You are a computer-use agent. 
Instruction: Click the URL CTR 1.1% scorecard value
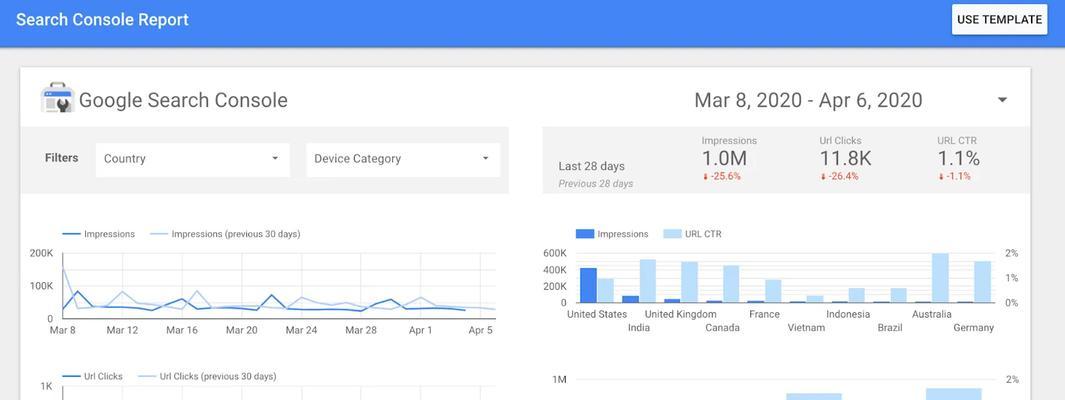click(x=958, y=159)
